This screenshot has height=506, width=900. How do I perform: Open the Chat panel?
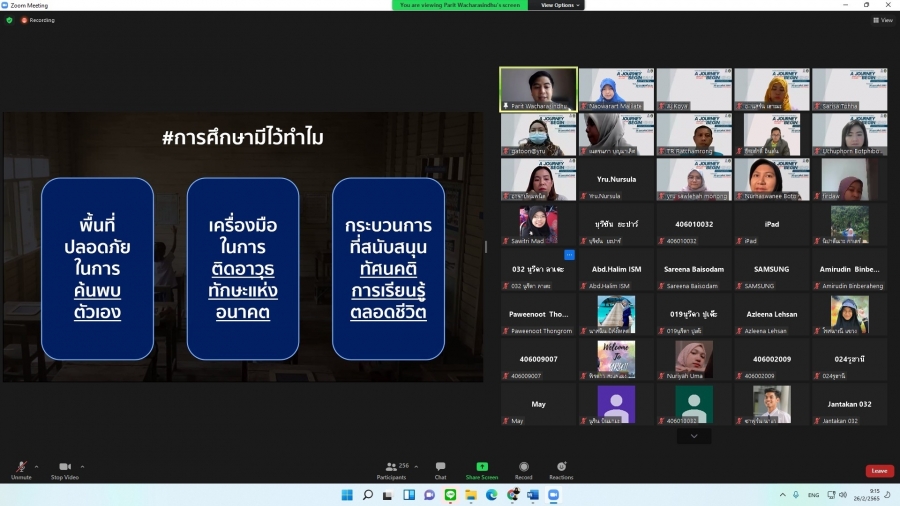click(440, 469)
